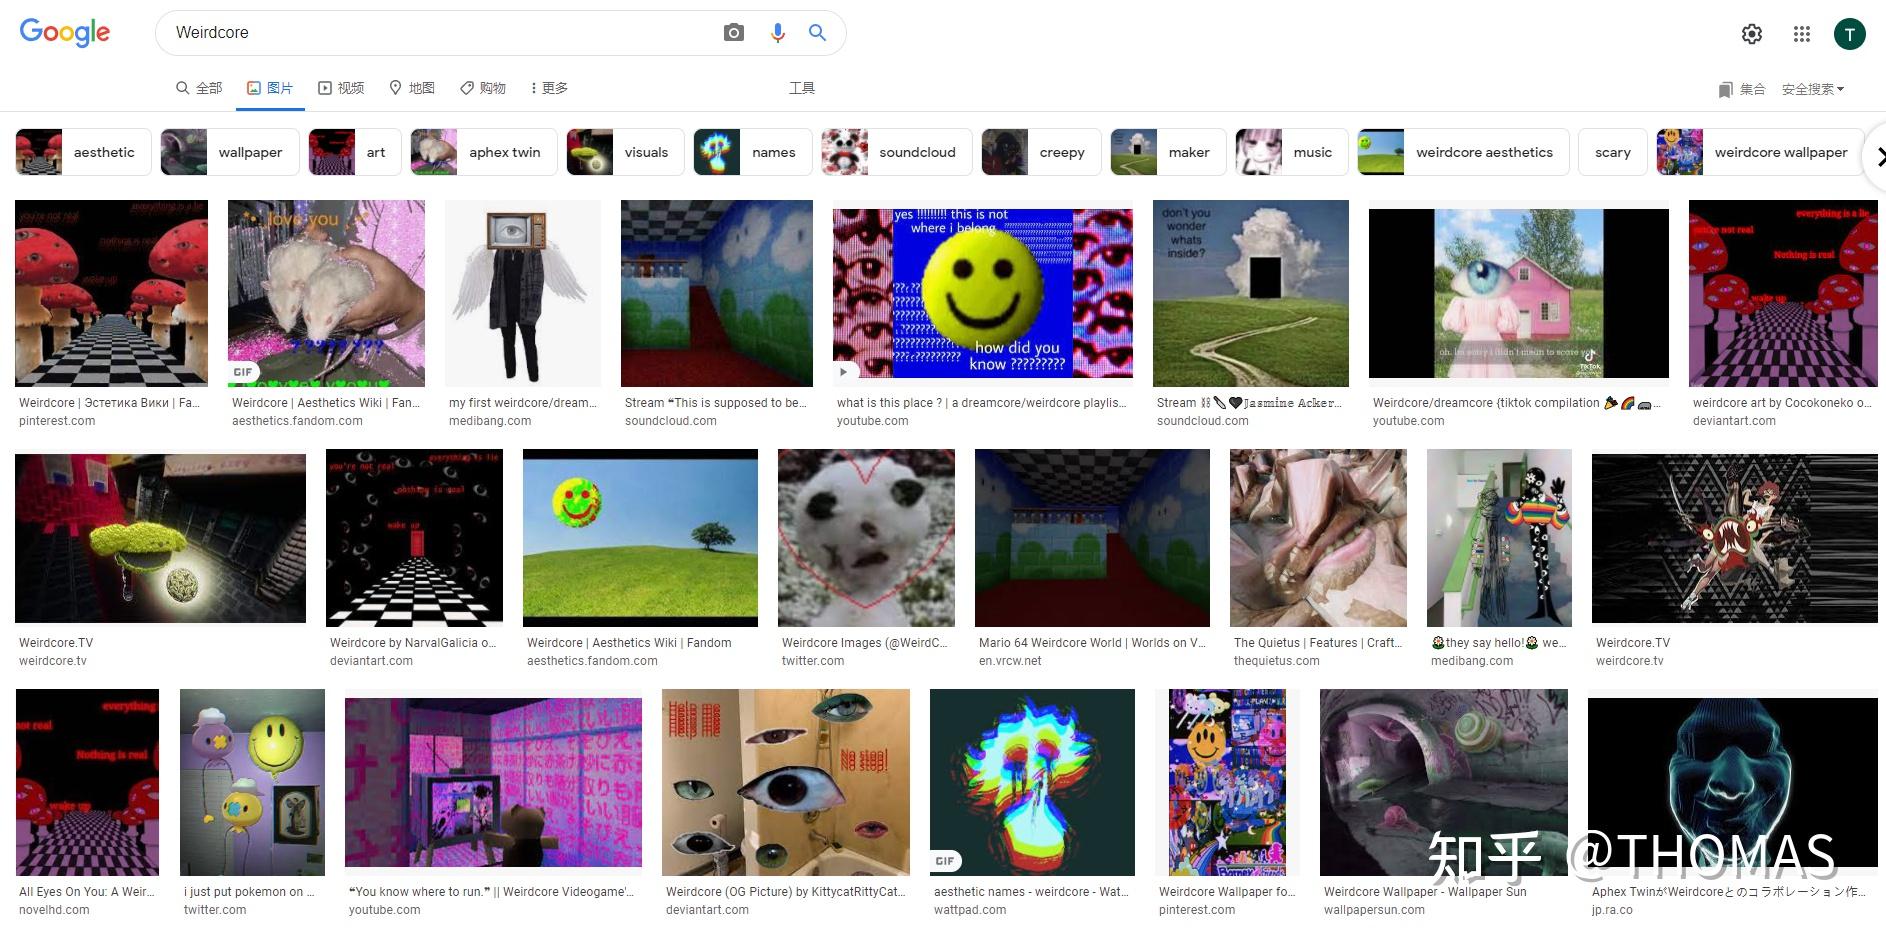Start voice search with microphone icon
Screen dimensions: 1886x934
coord(777,33)
